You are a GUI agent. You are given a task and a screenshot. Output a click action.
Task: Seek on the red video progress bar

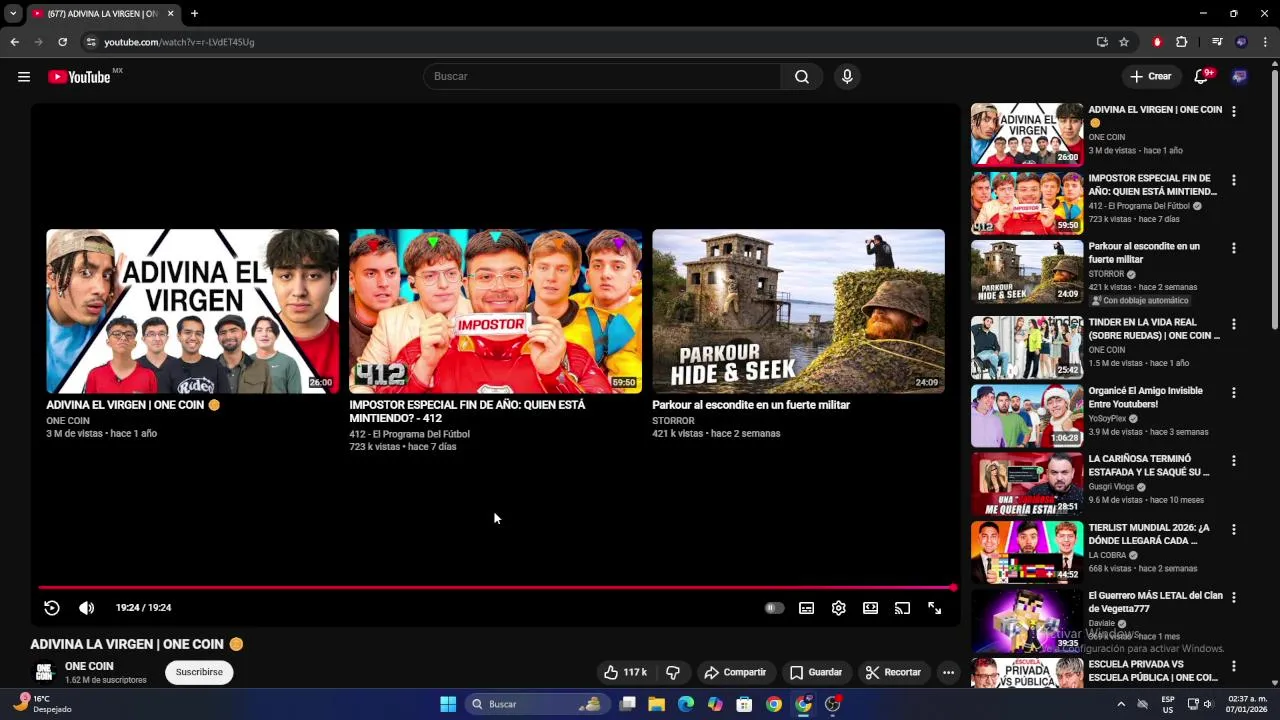click(x=497, y=587)
